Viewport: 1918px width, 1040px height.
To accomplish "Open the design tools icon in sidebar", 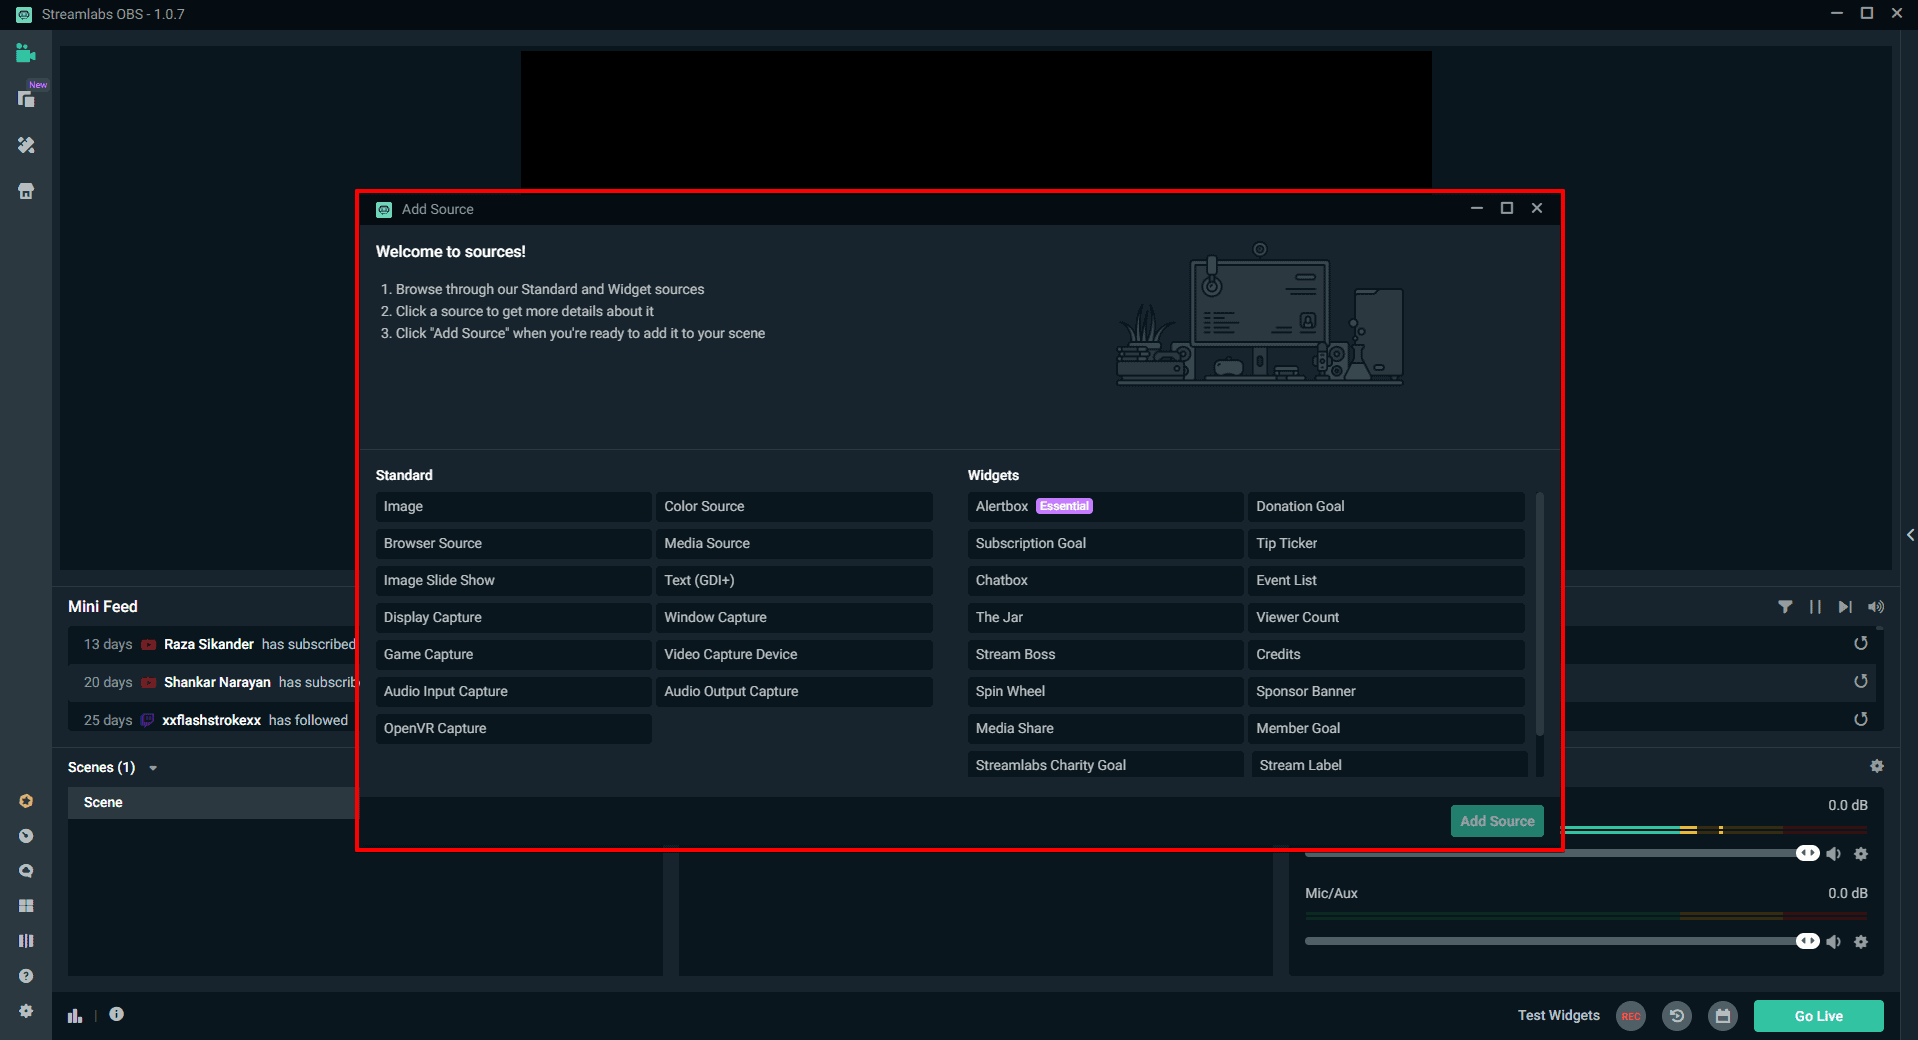I will [x=26, y=146].
